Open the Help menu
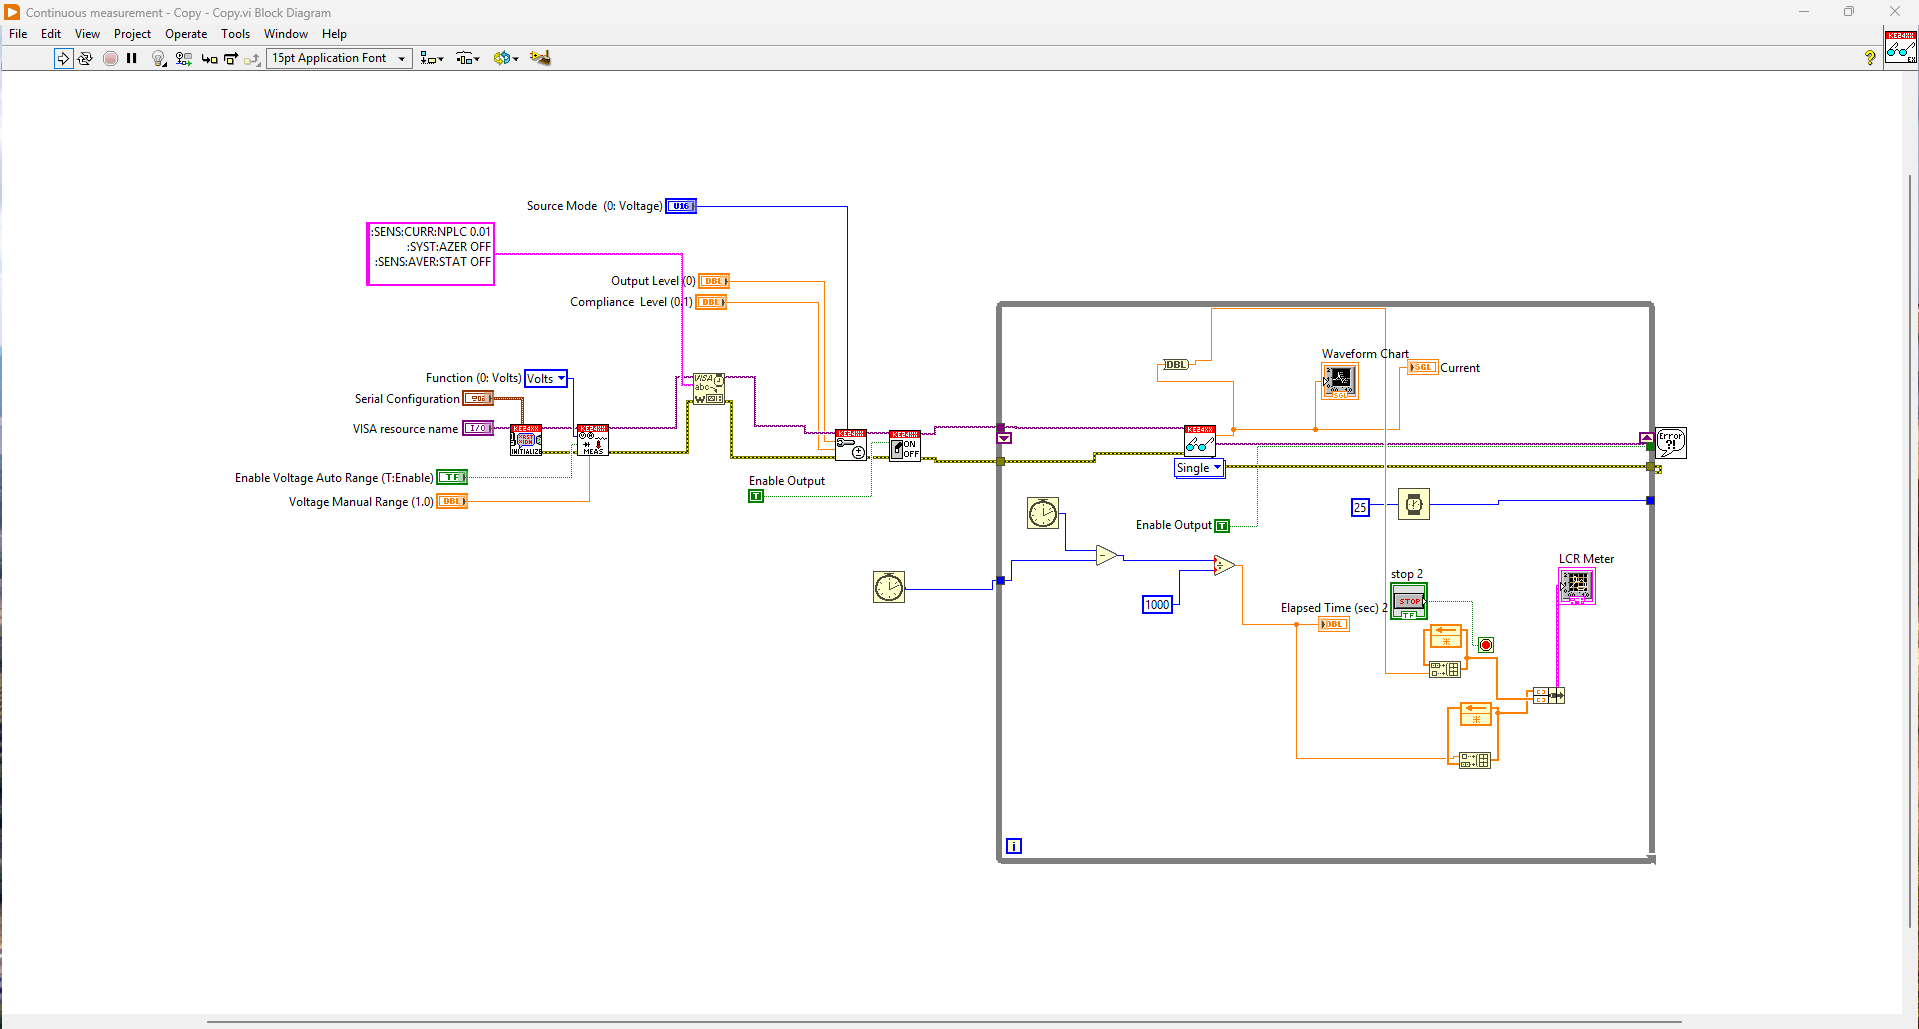Image resolution: width=1919 pixels, height=1029 pixels. (x=334, y=34)
